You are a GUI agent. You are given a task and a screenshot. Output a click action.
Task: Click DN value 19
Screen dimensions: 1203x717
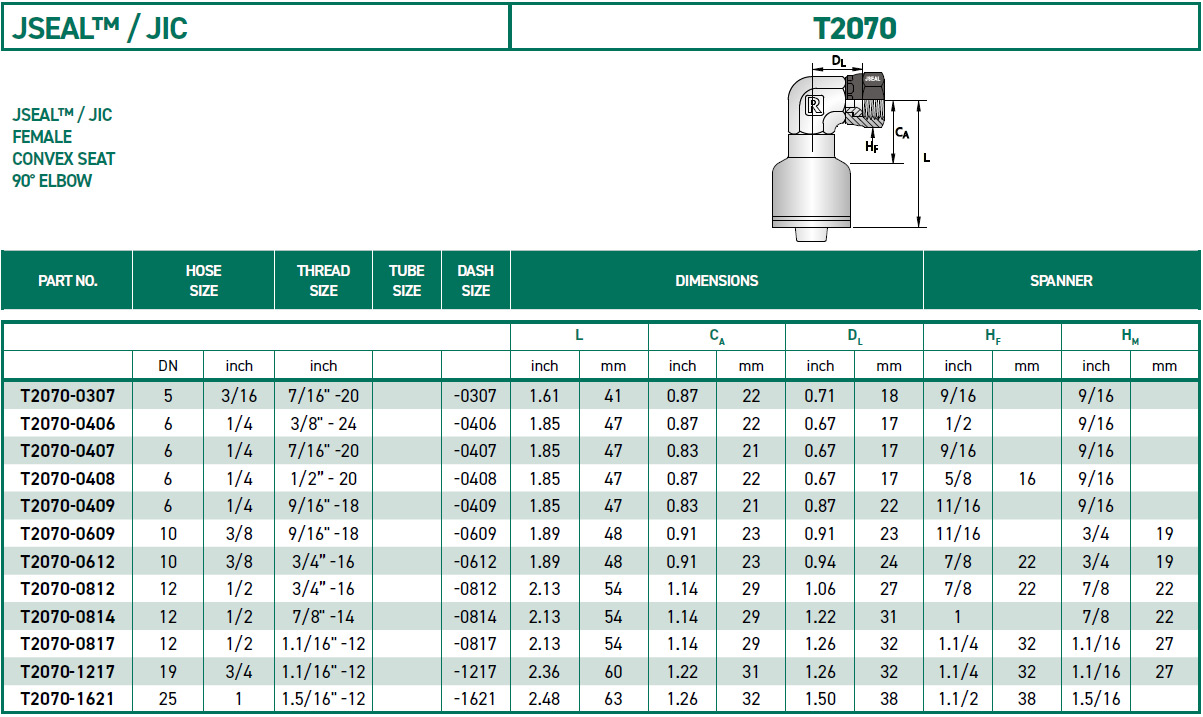(x=168, y=671)
